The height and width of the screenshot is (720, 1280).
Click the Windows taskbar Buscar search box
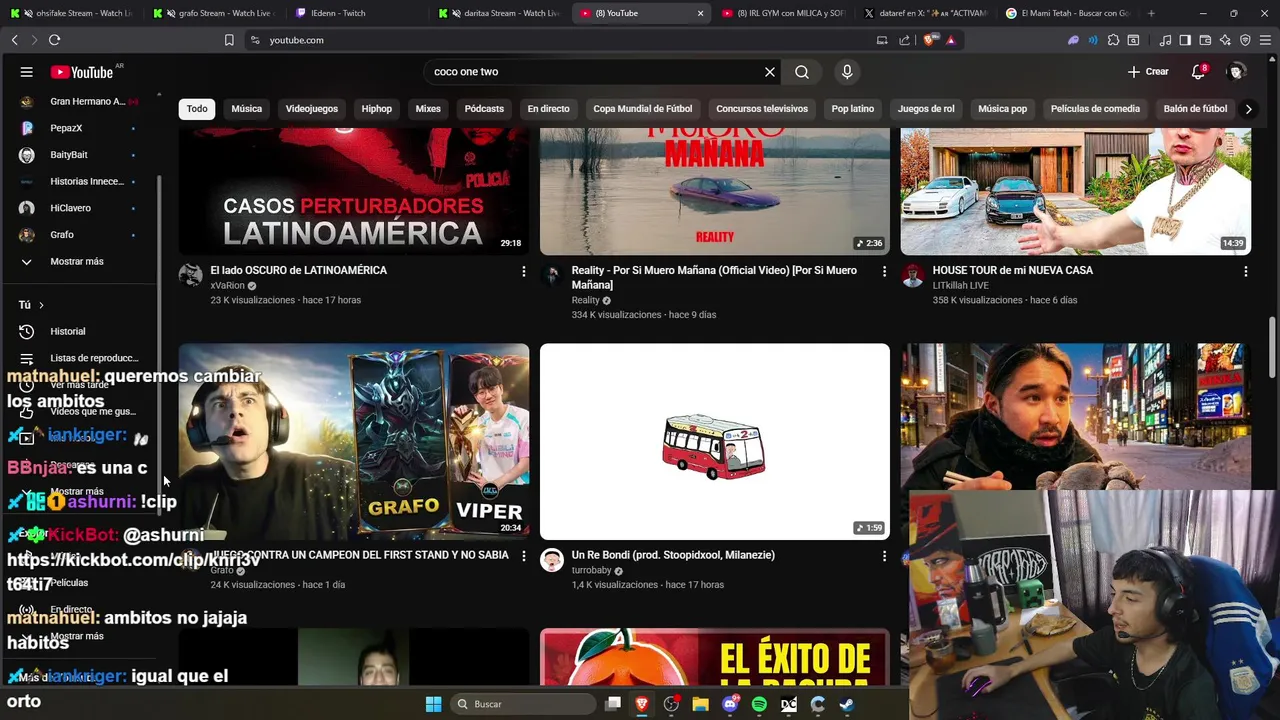(x=523, y=704)
